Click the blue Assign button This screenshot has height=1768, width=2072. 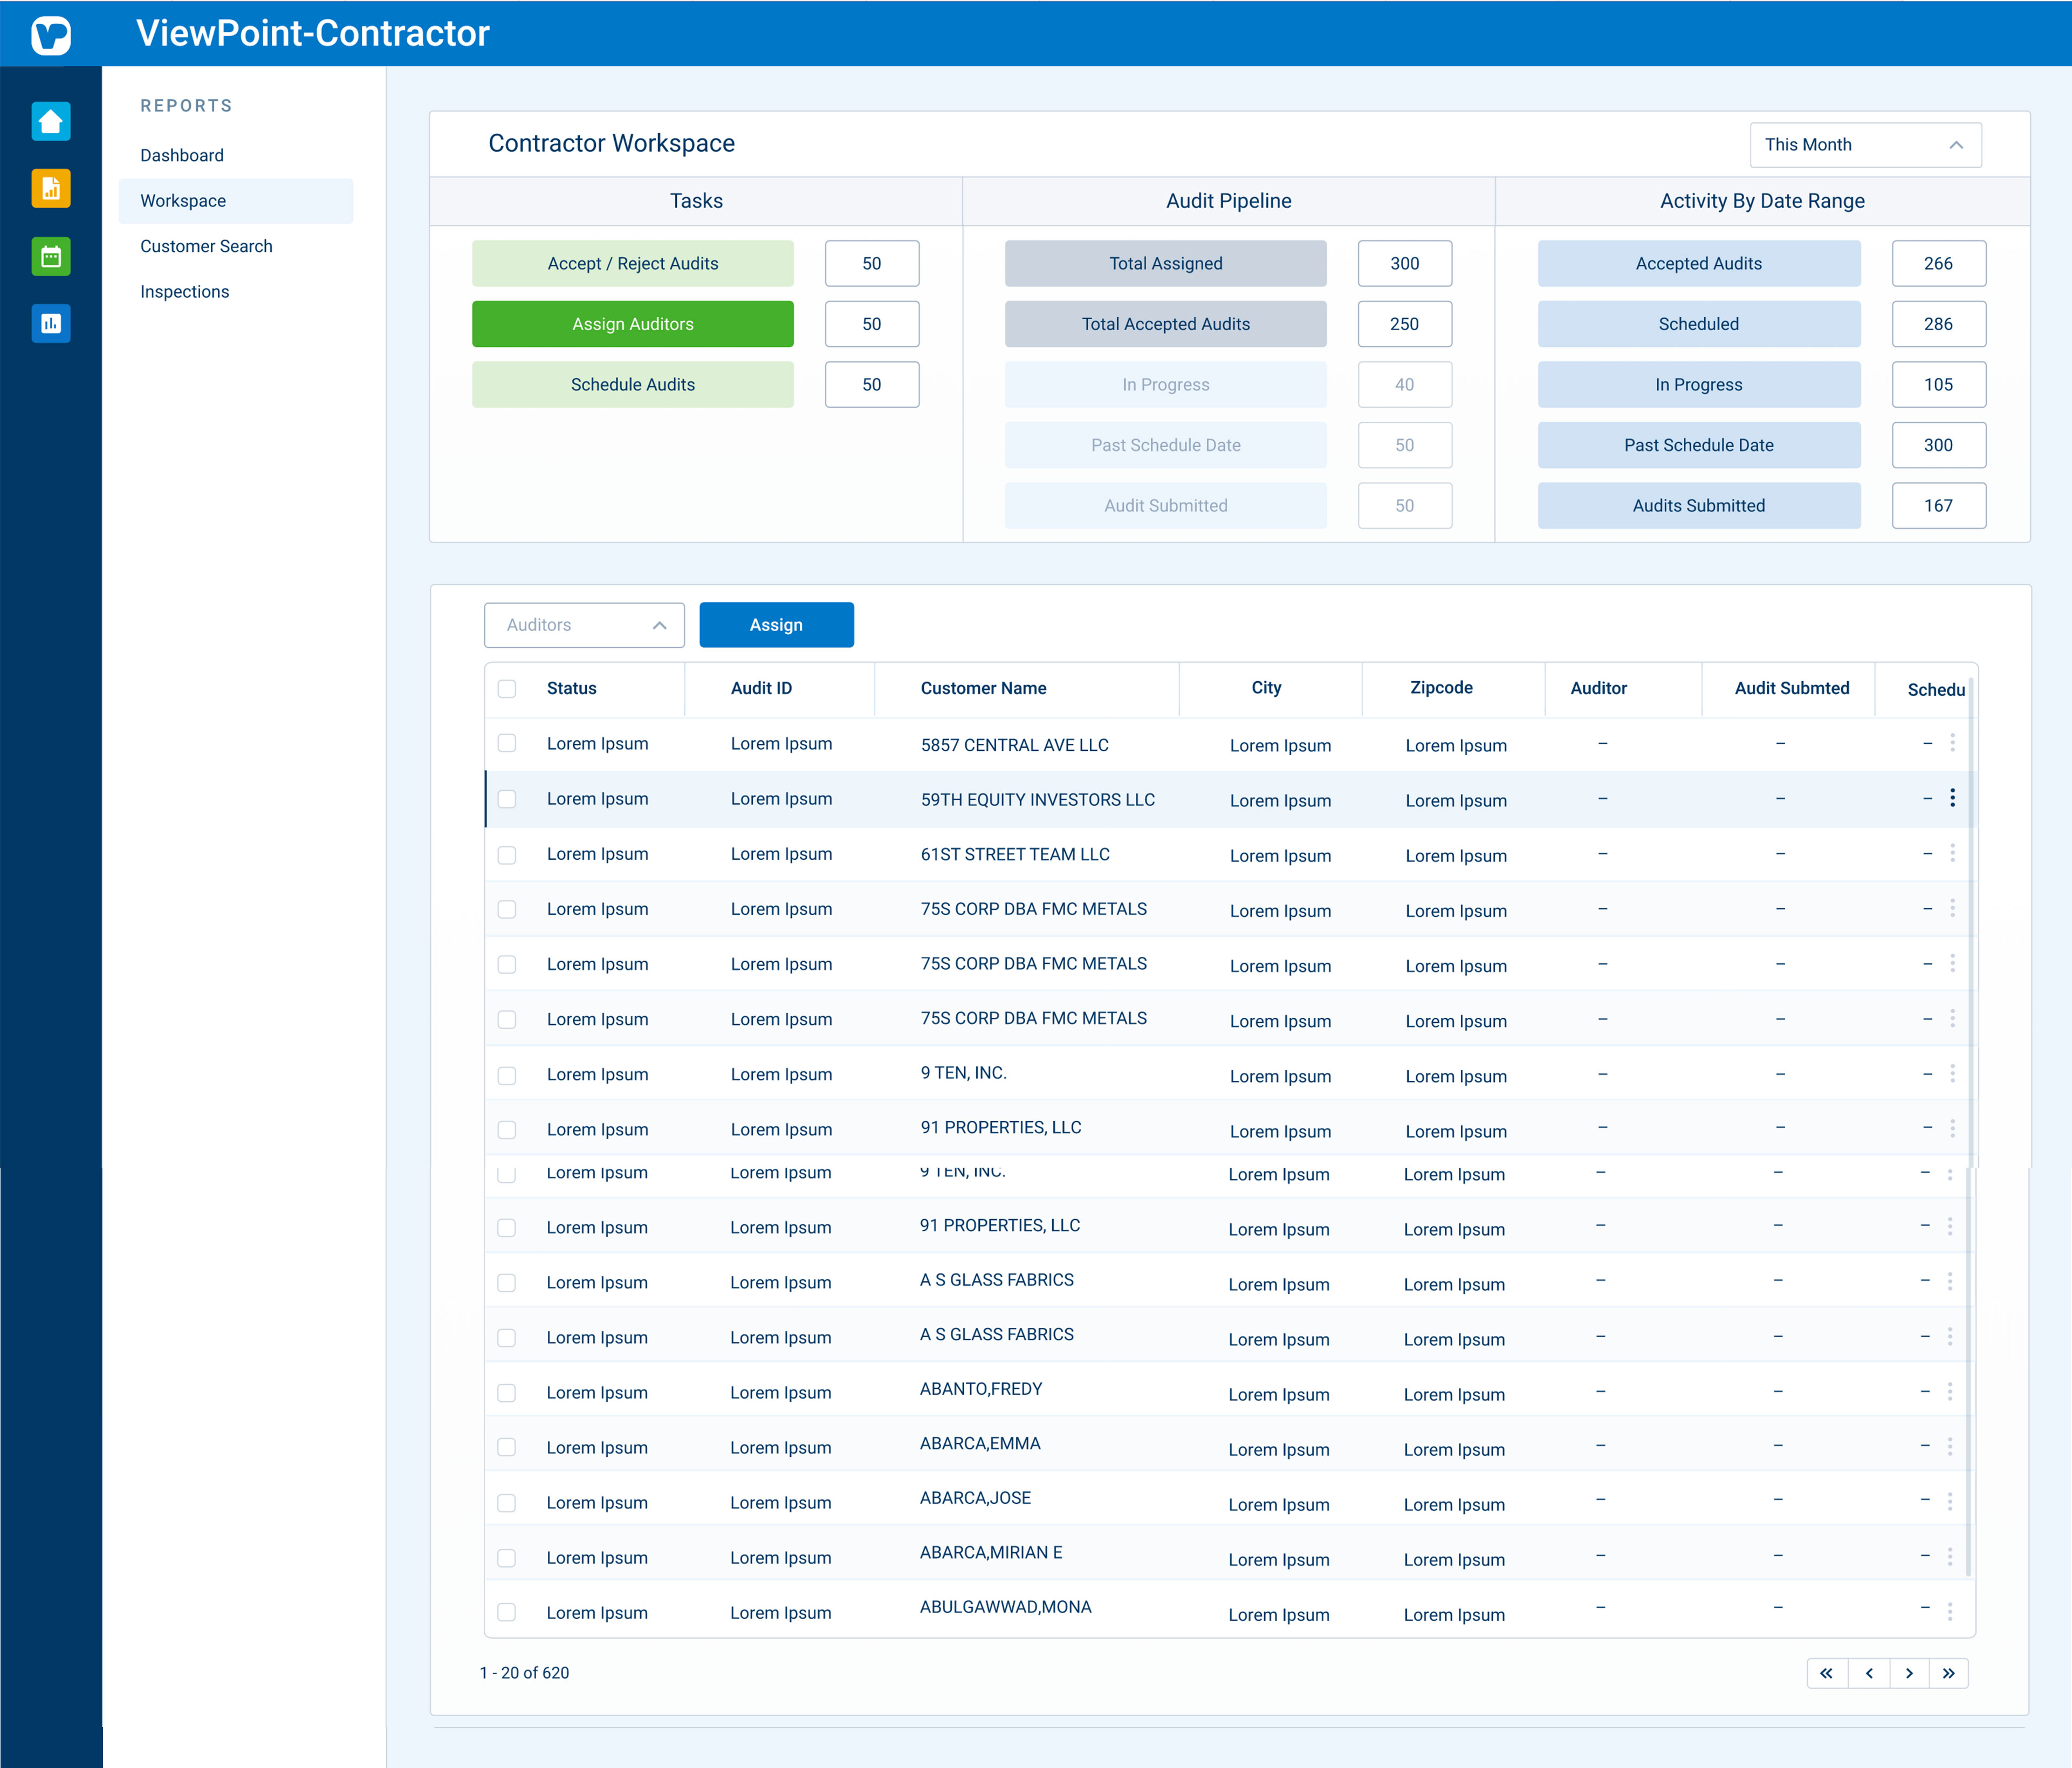[776, 625]
